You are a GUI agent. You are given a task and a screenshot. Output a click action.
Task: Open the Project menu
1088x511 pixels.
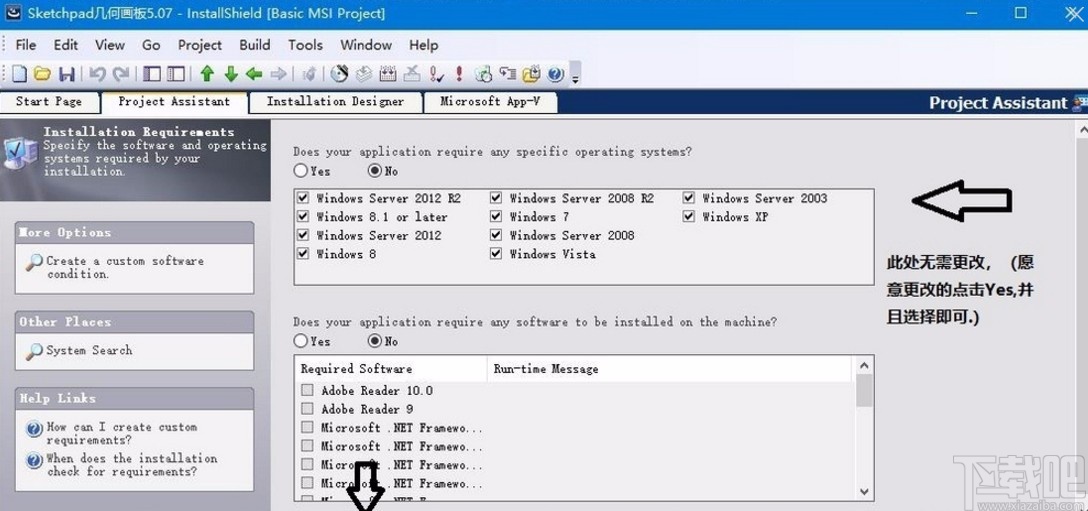[200, 45]
